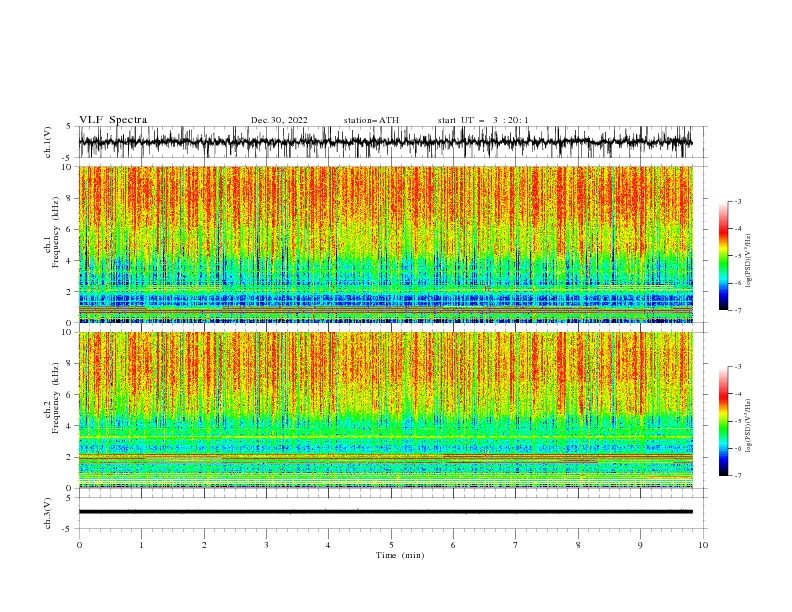Click time axis tick label "7"
Viewport: 792px width, 612px height.
(x=516, y=545)
